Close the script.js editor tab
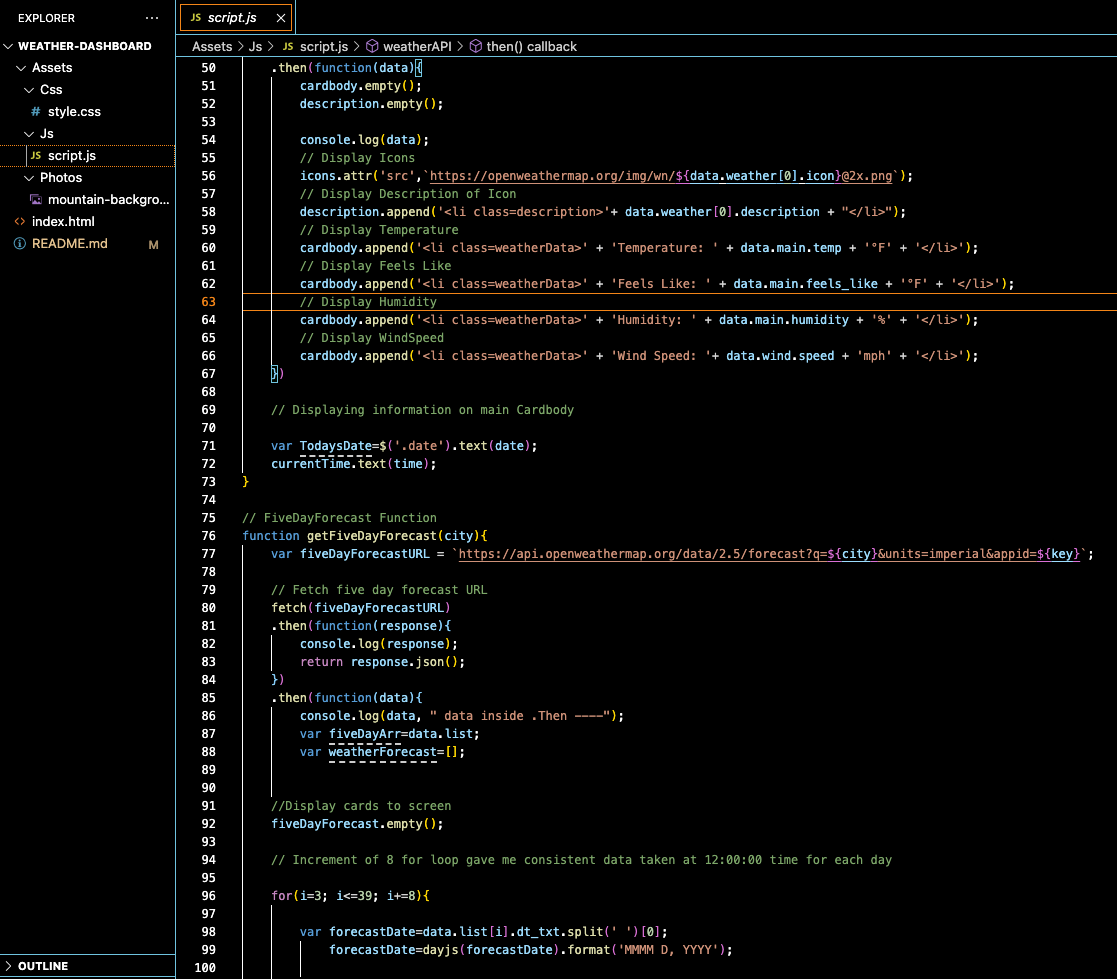Image resolution: width=1117 pixels, height=979 pixels. pos(281,18)
